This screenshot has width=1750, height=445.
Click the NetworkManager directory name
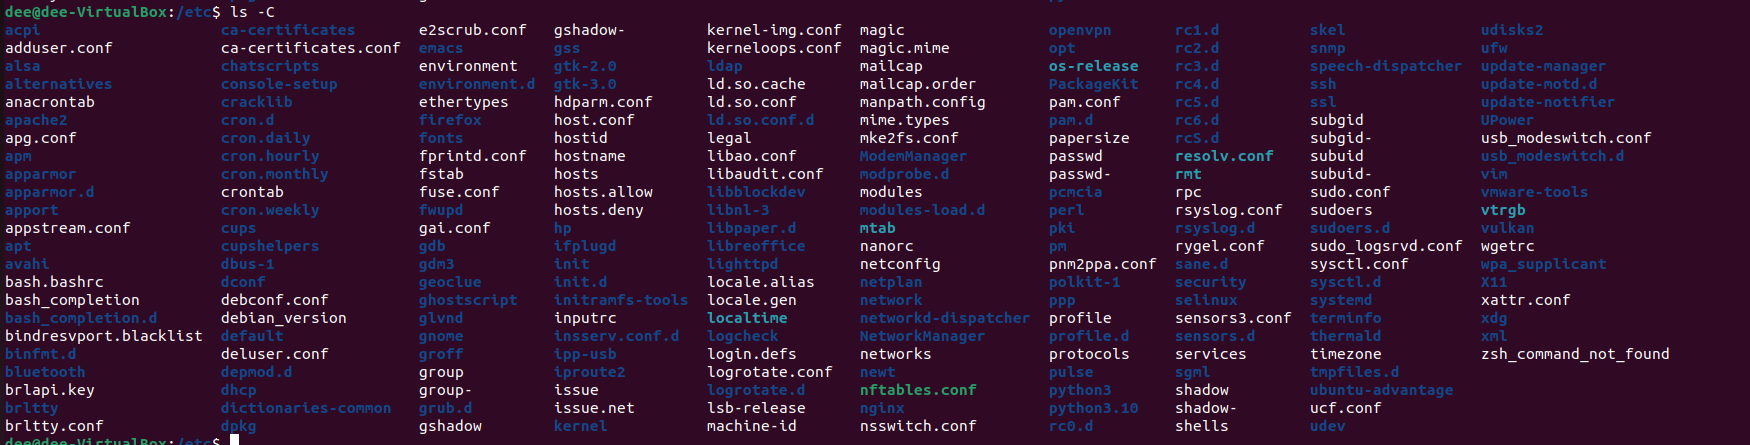pos(921,336)
